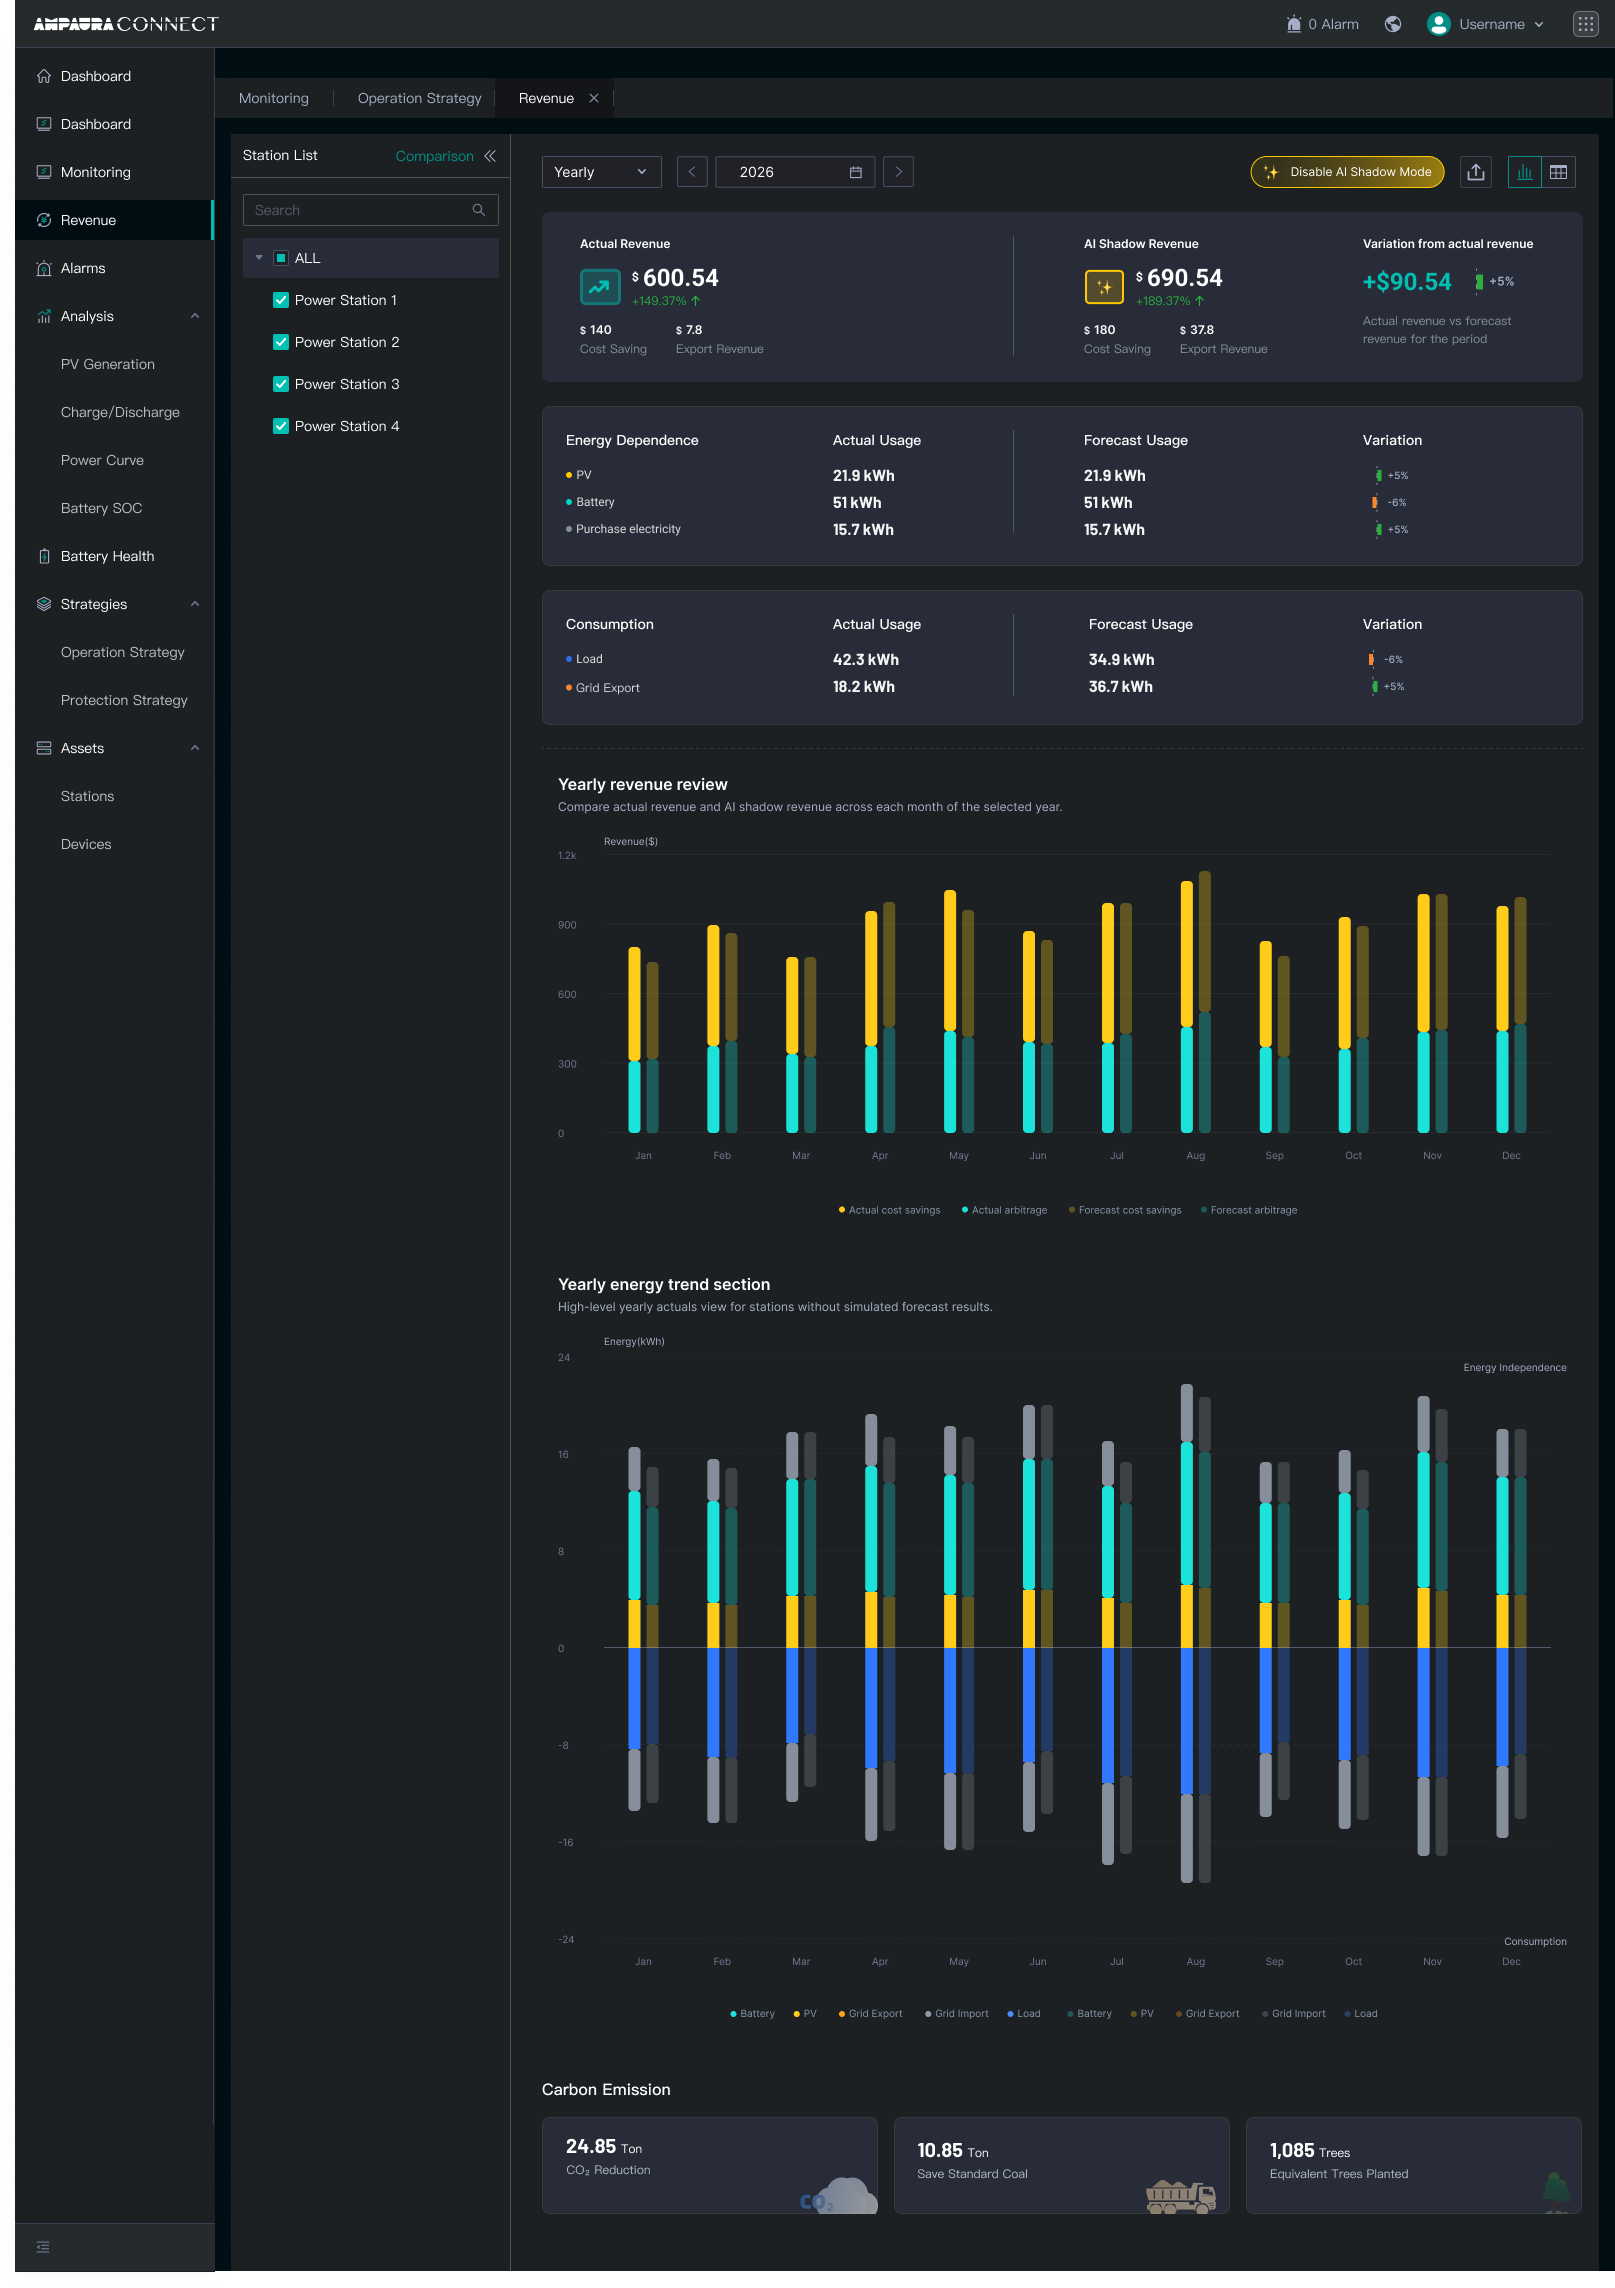The height and width of the screenshot is (2288, 1615).
Task: Toggle Forecast cost savings legend series
Action: (x=1124, y=1210)
